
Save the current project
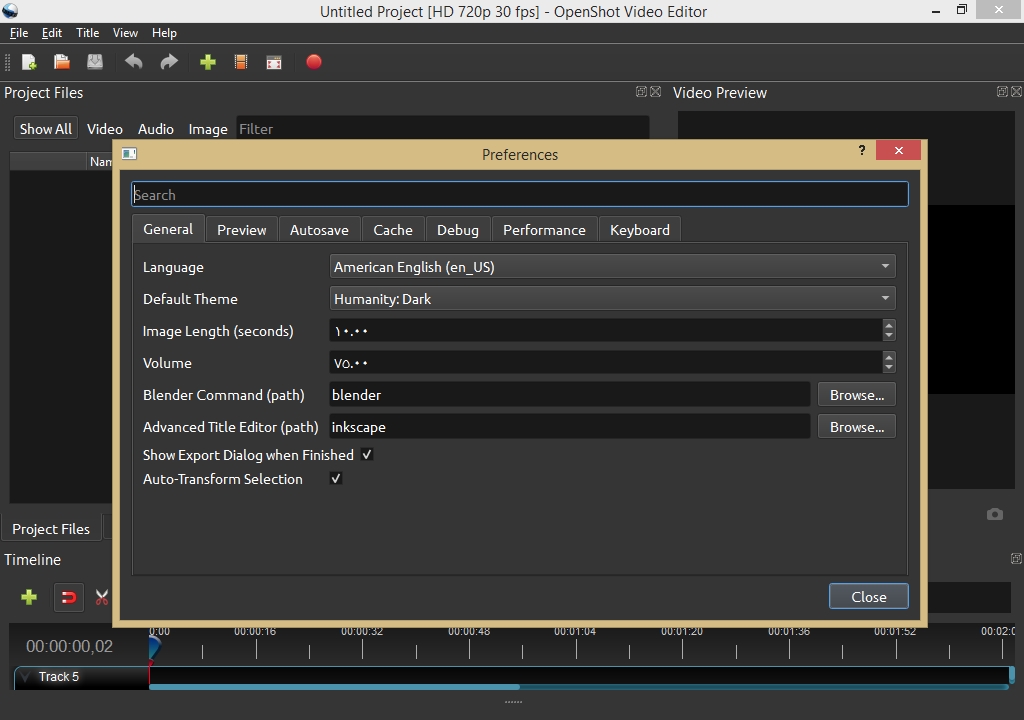pyautogui.click(x=94, y=61)
